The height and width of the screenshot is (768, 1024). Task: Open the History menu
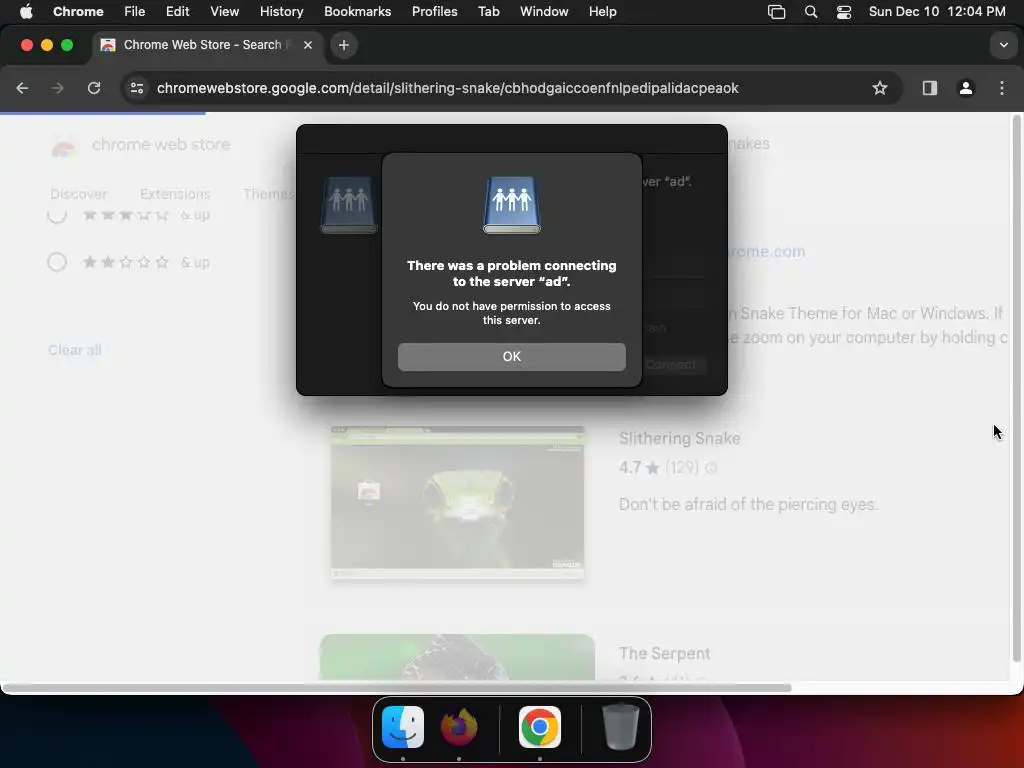coord(281,12)
